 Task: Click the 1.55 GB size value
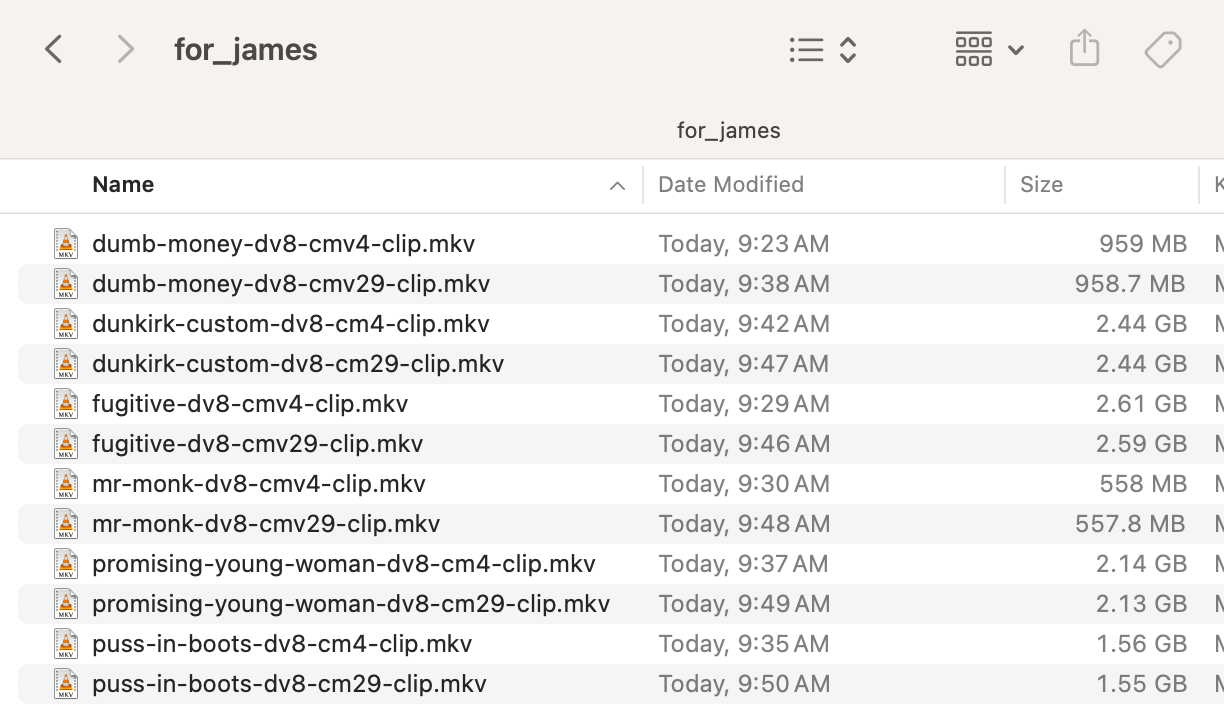1141,683
